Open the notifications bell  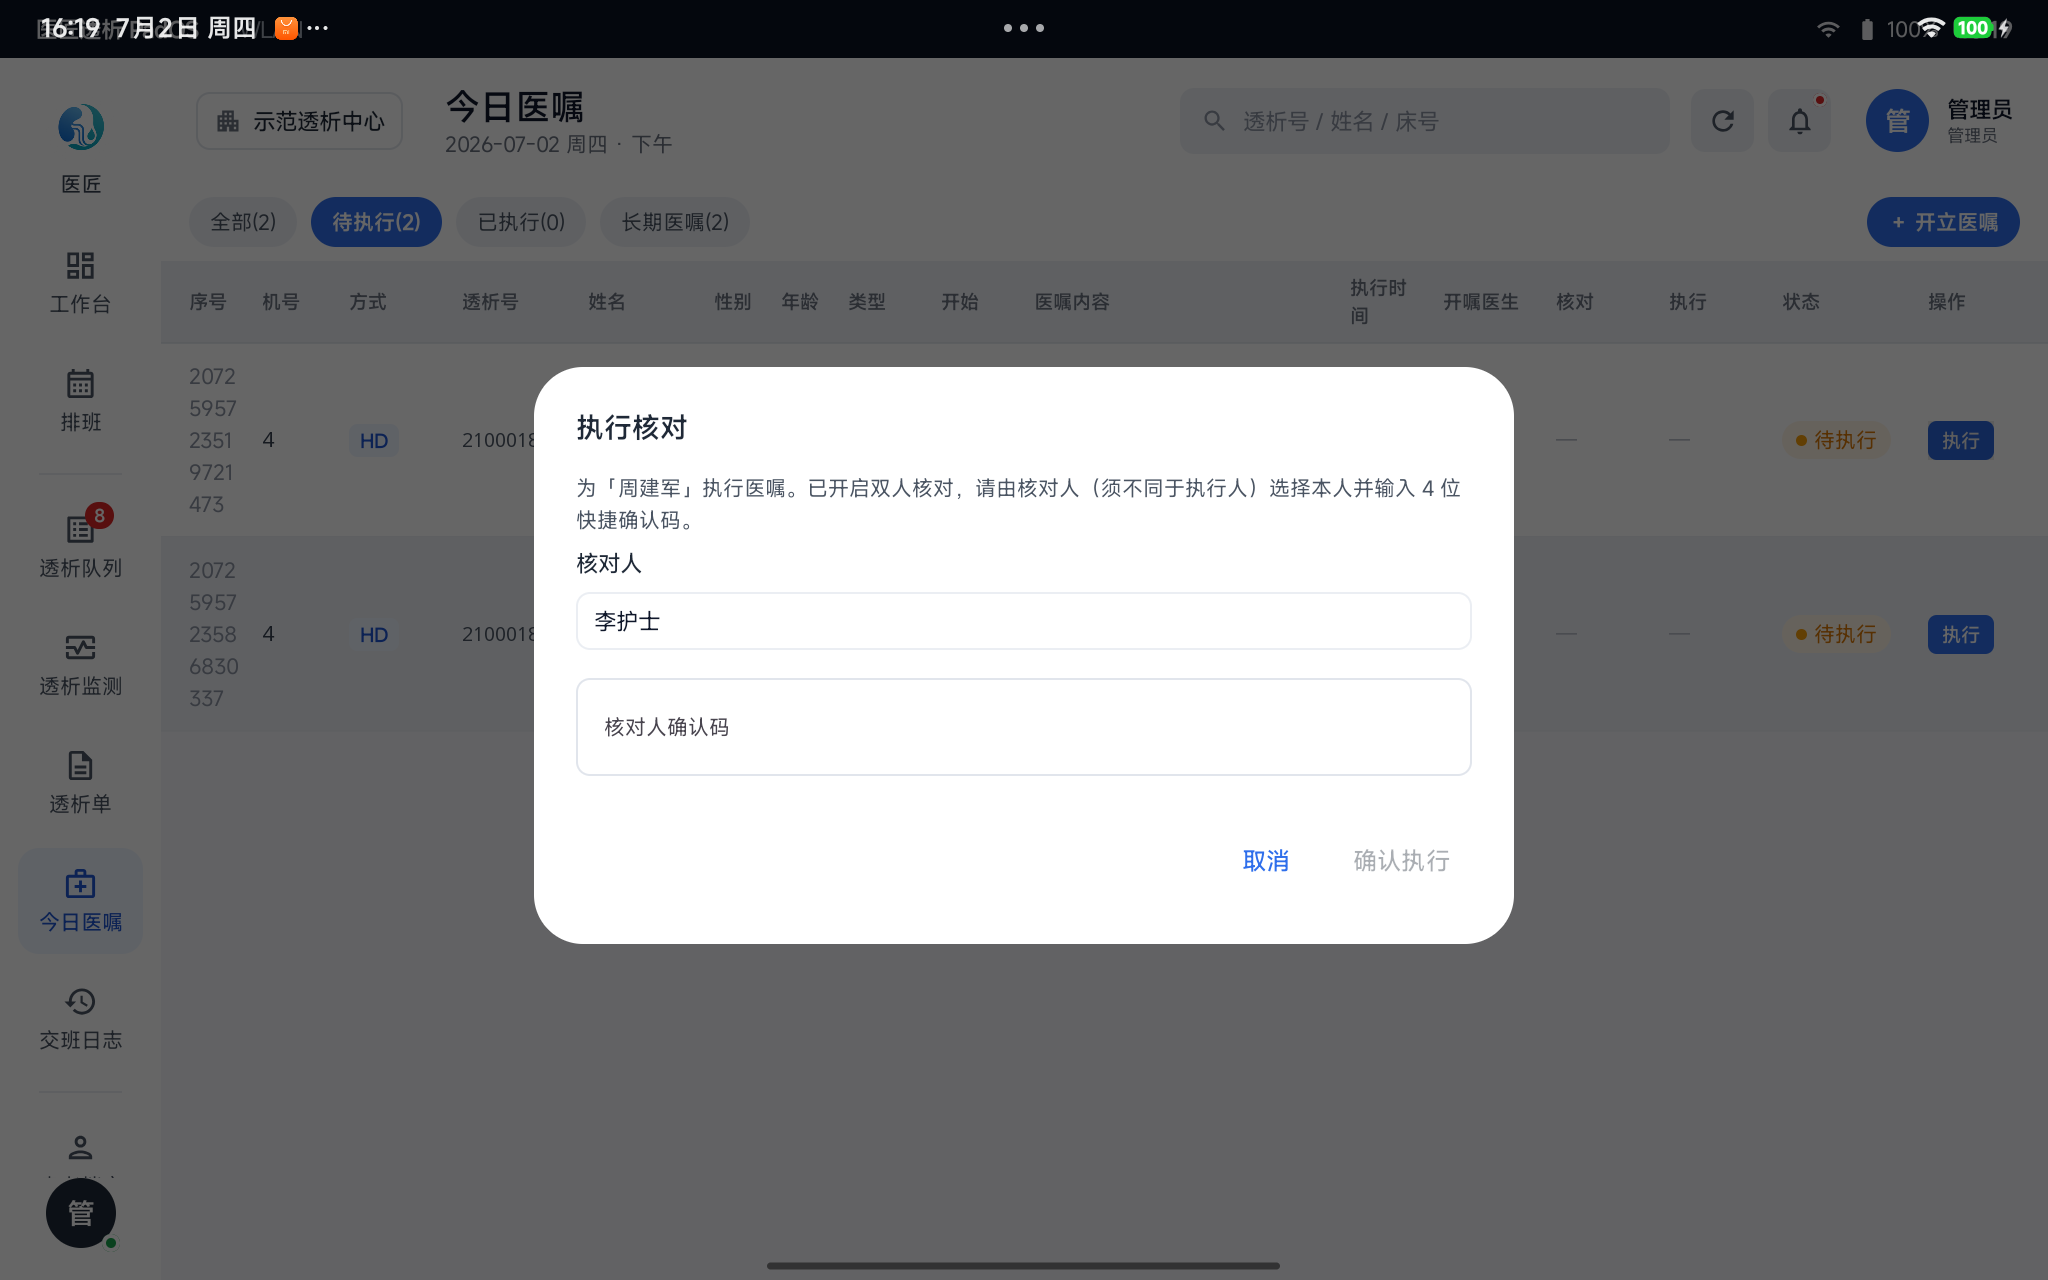click(1800, 121)
